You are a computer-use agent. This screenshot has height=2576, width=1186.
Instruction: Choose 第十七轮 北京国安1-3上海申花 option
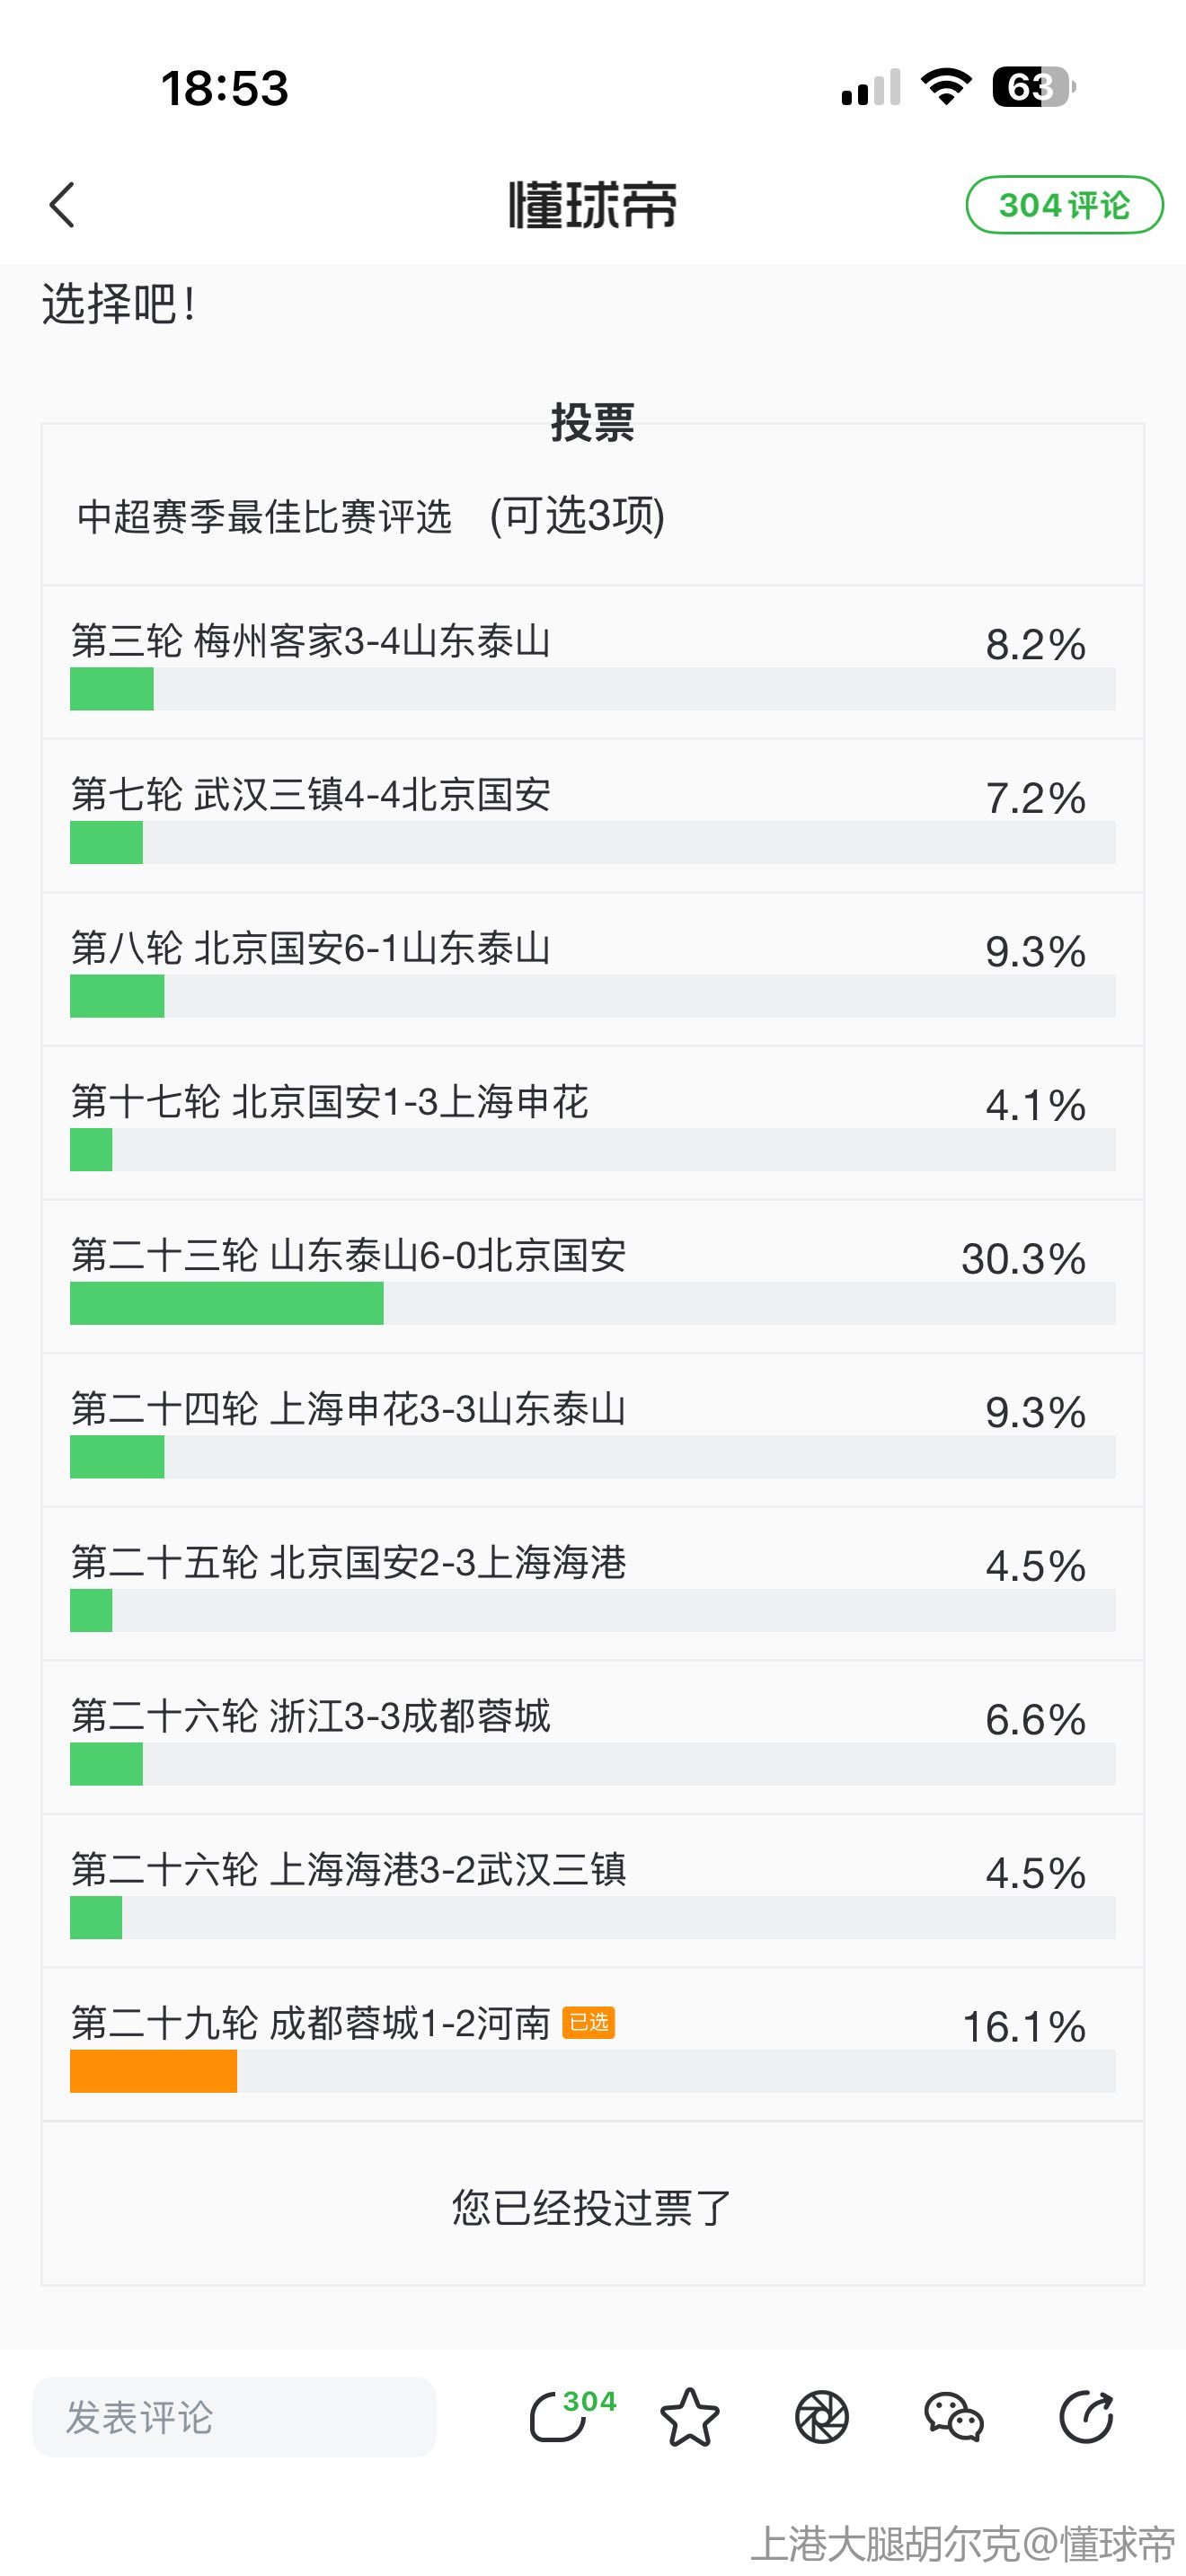click(x=330, y=1102)
